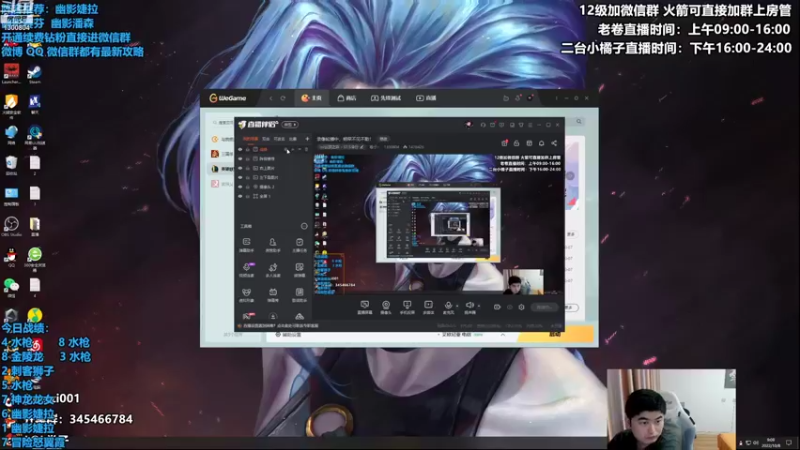Open the Recycle Bin on the desktop
The width and height of the screenshot is (800, 450).
tap(11, 165)
